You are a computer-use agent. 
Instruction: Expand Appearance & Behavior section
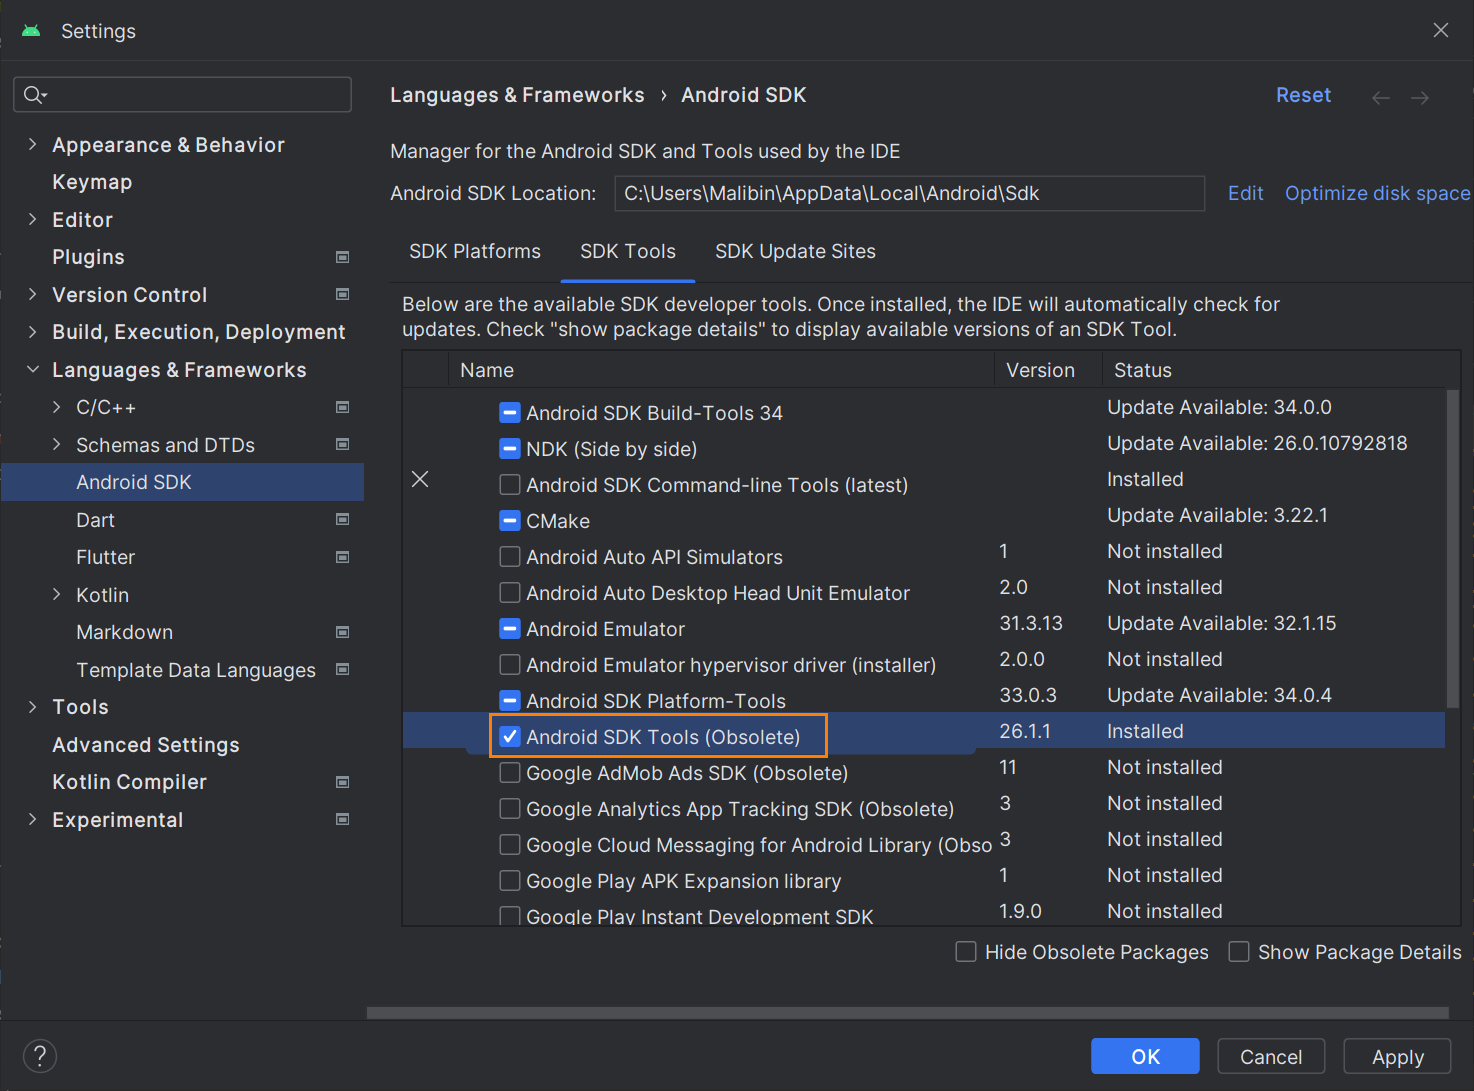tap(32, 144)
